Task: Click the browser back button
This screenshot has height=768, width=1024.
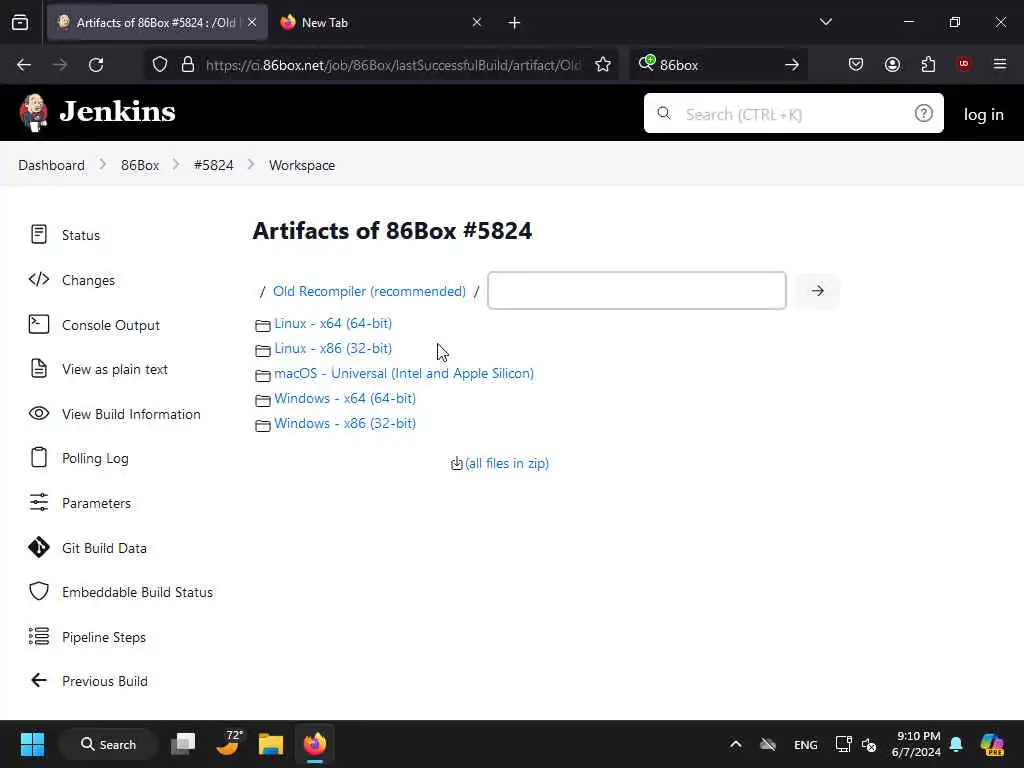Action: pos(24,65)
